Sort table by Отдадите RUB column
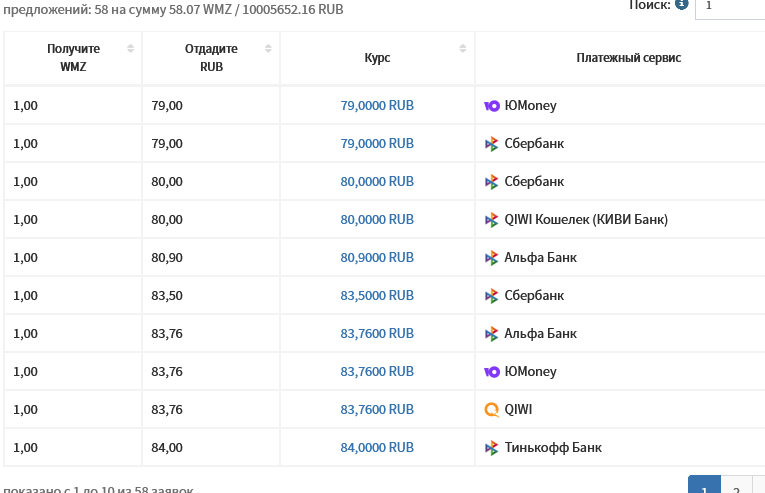Screen dimensions: 765x493 coord(268,48)
